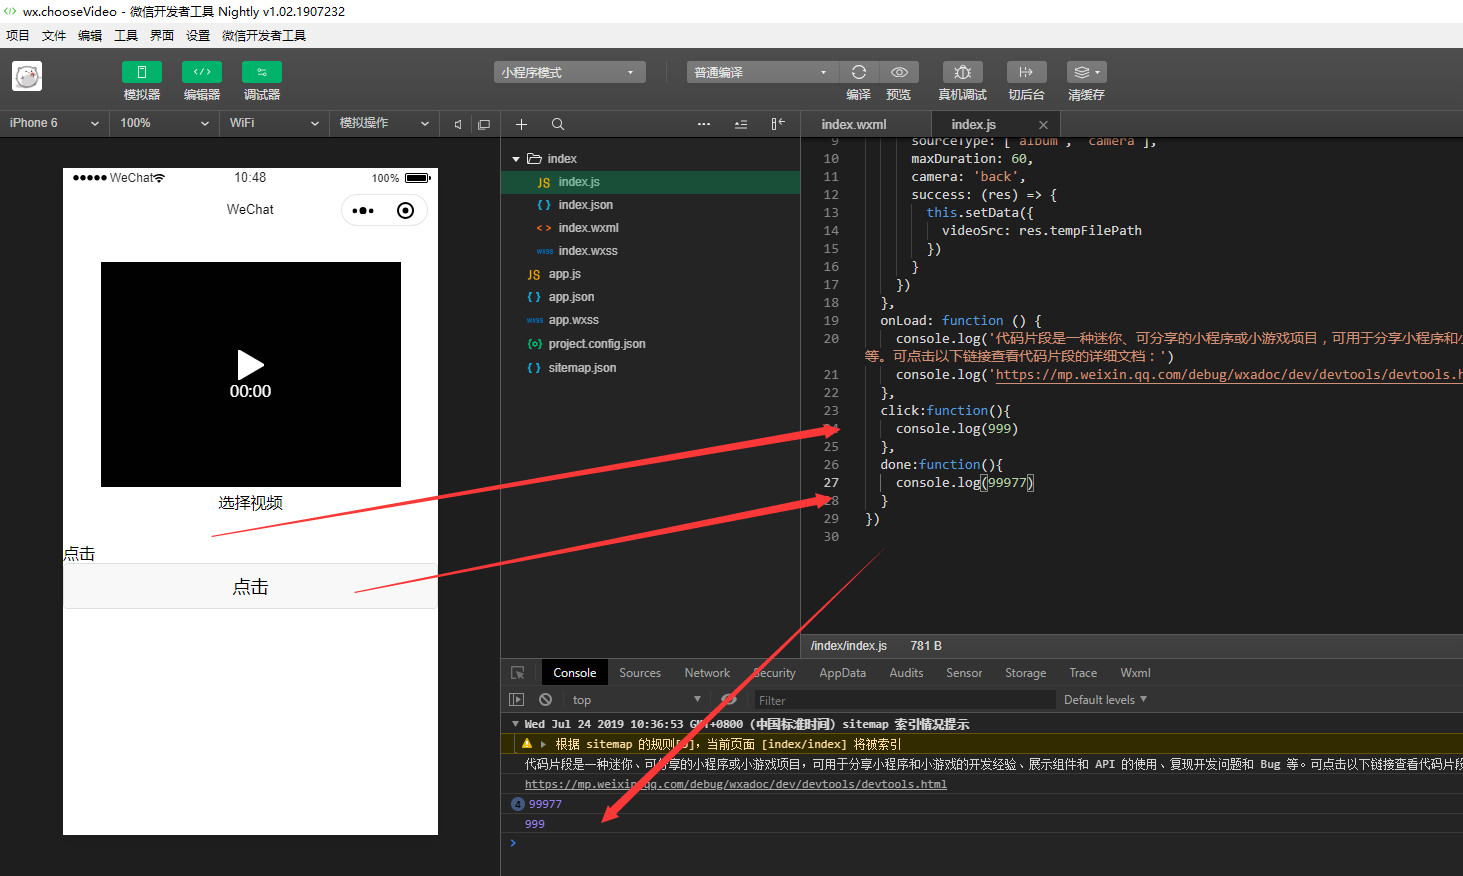Click the console Filter input field

904,700
